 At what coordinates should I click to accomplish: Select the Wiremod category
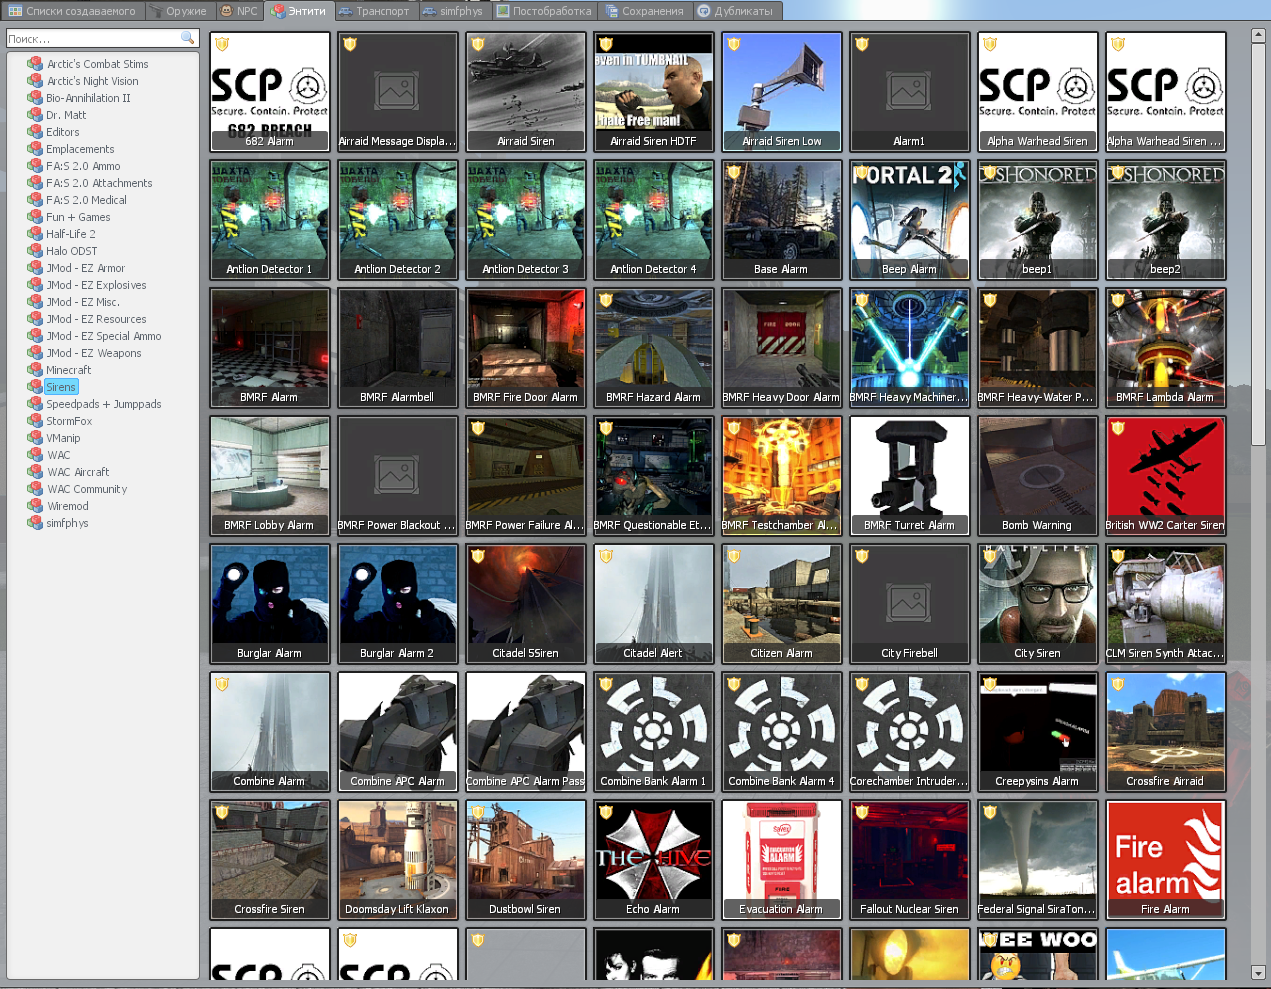tap(67, 506)
